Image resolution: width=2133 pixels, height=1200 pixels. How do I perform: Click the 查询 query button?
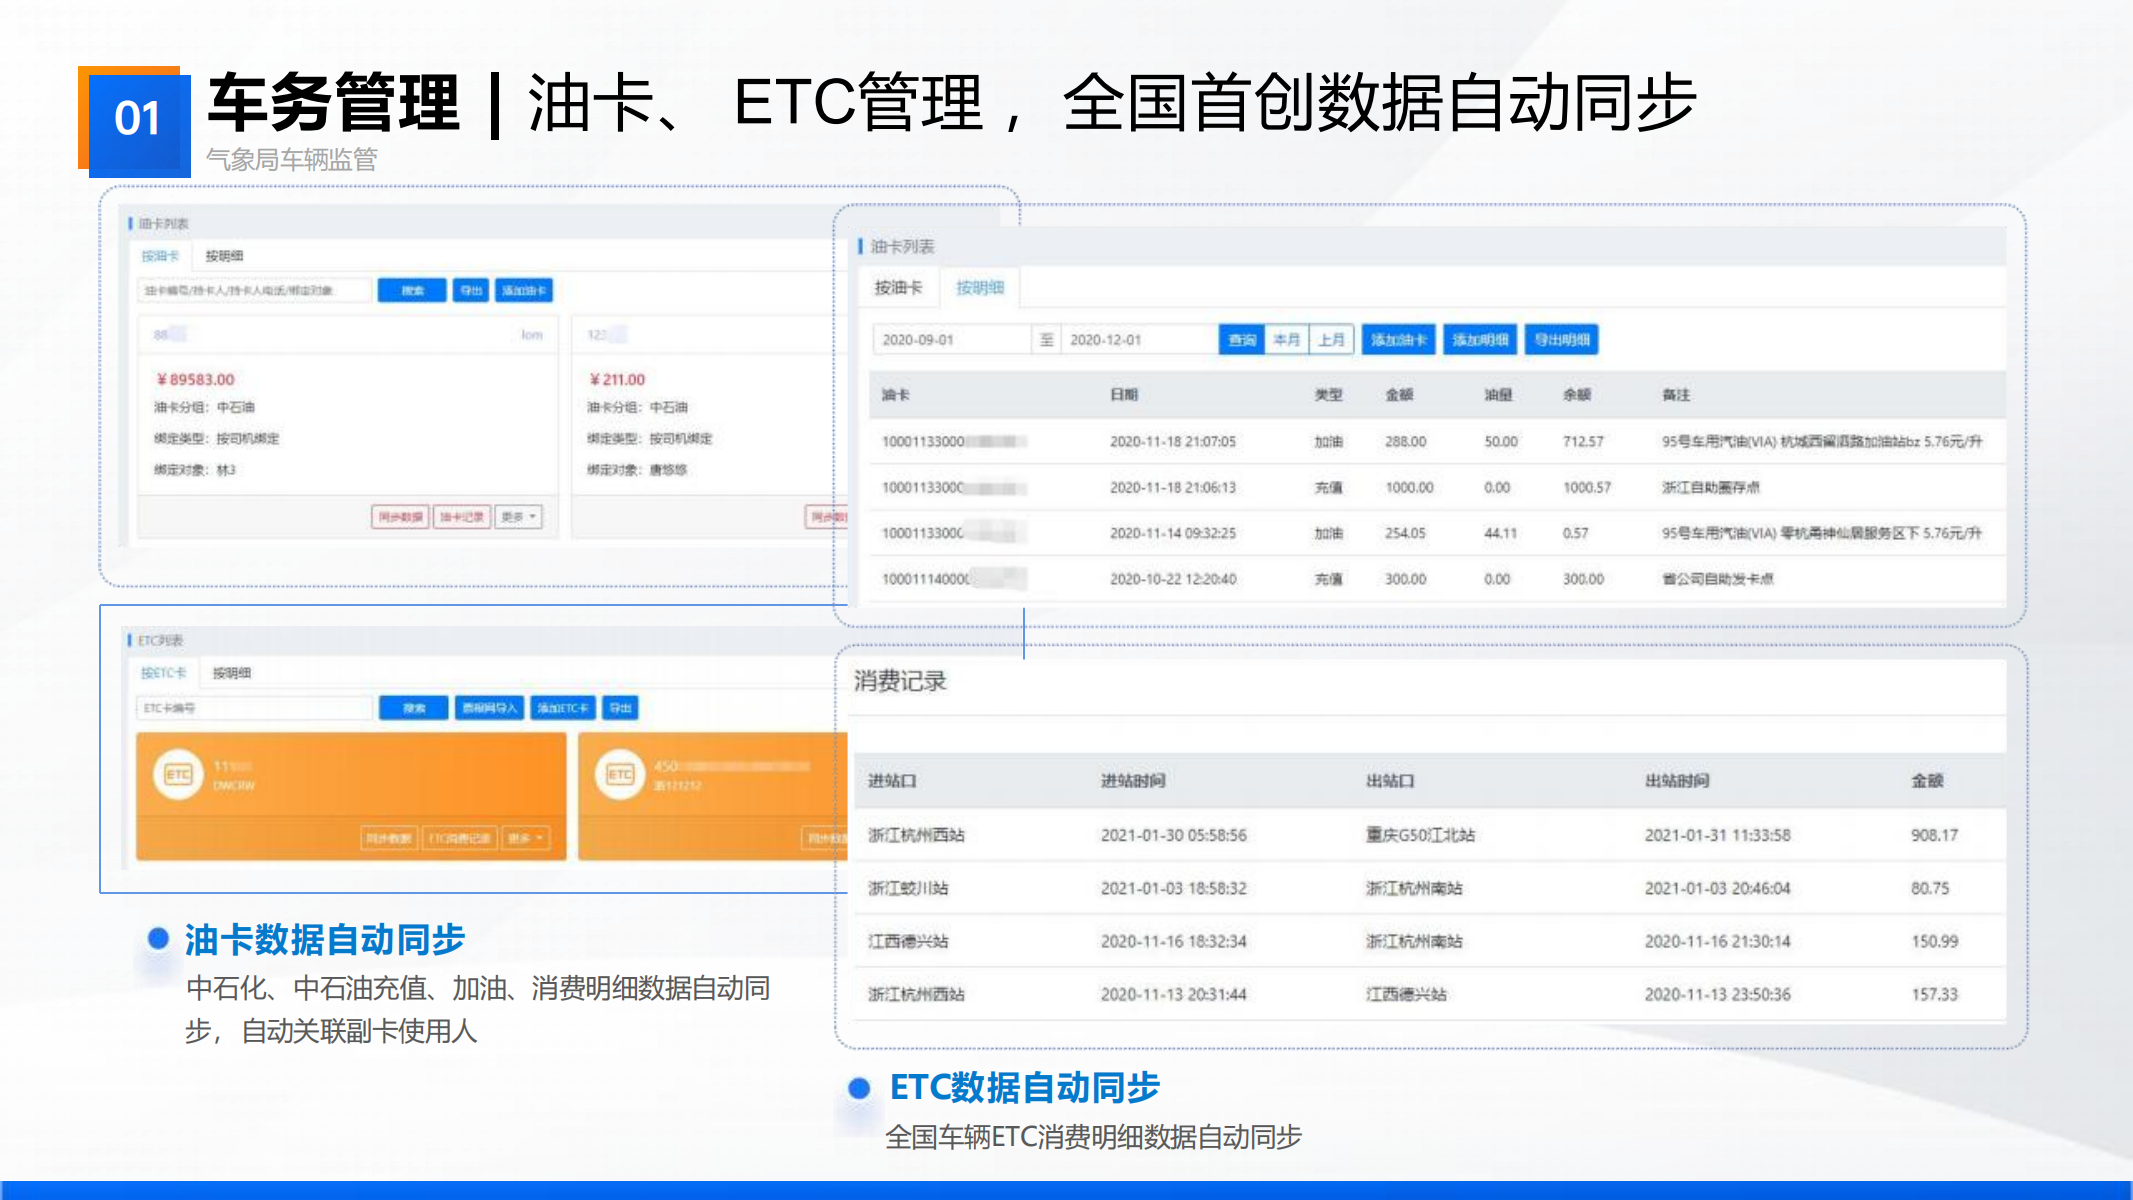(x=1241, y=340)
